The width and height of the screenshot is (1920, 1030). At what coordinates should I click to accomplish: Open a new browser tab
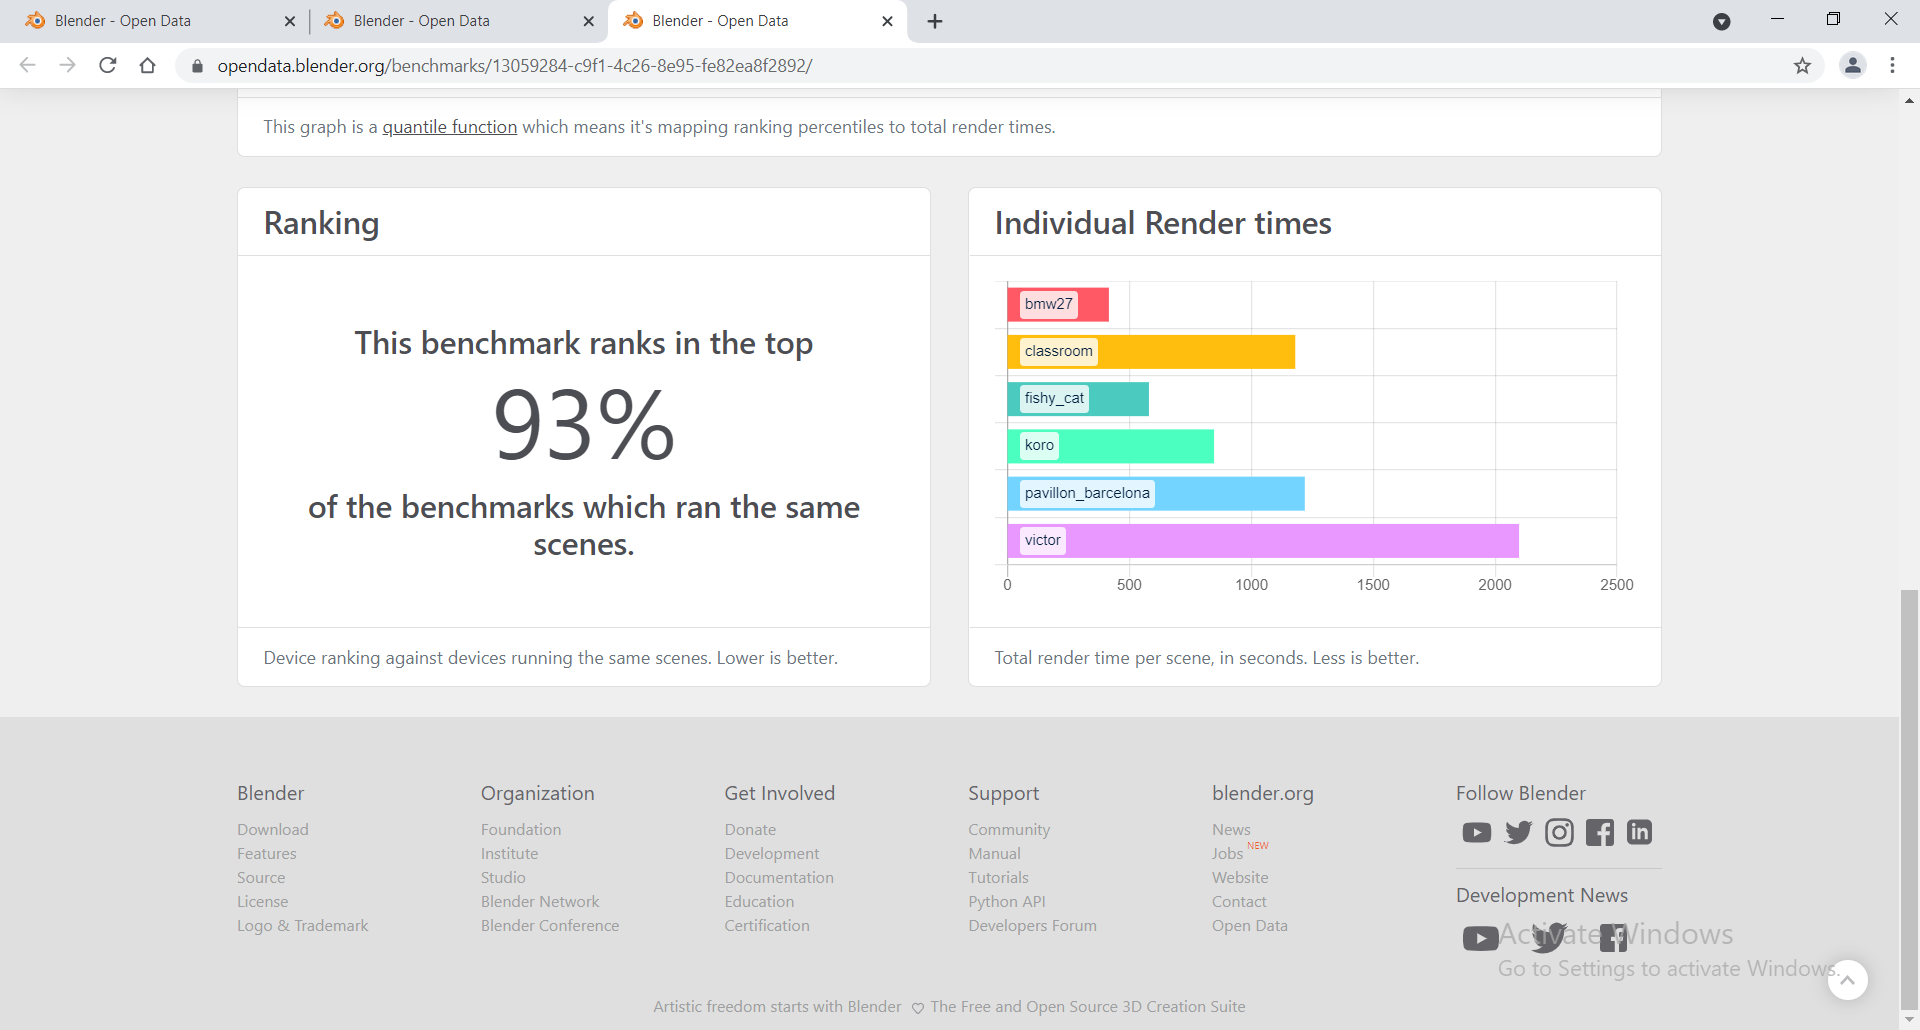point(935,21)
